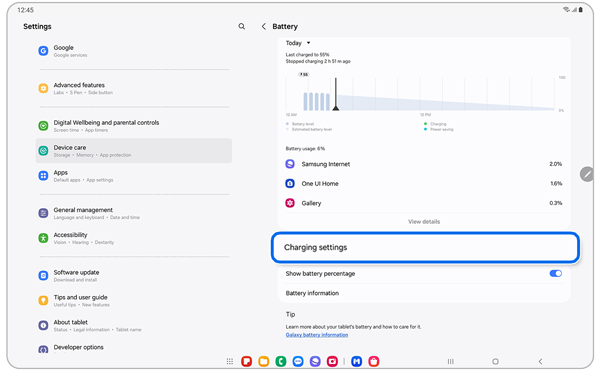Open Developer options menu entry
The width and height of the screenshot is (600, 371).
[x=134, y=347]
